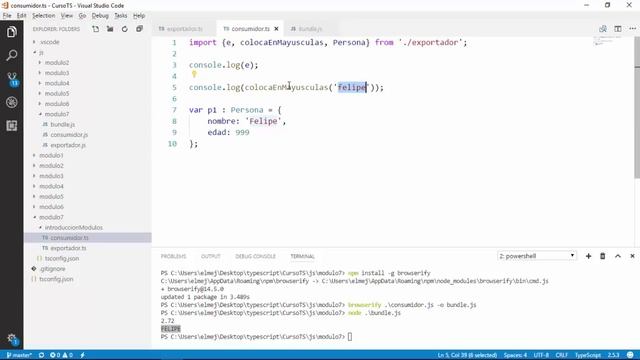Viewport: 640px width, 360px height.
Task: Open the terminal selector '2: powershell' dropdown
Action: [537, 256]
